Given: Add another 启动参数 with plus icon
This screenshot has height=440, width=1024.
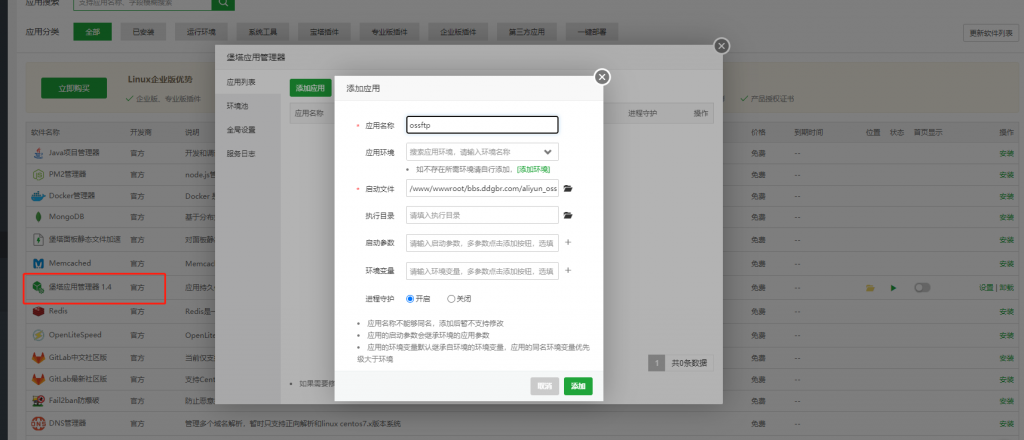Looking at the screenshot, I should 568,243.
